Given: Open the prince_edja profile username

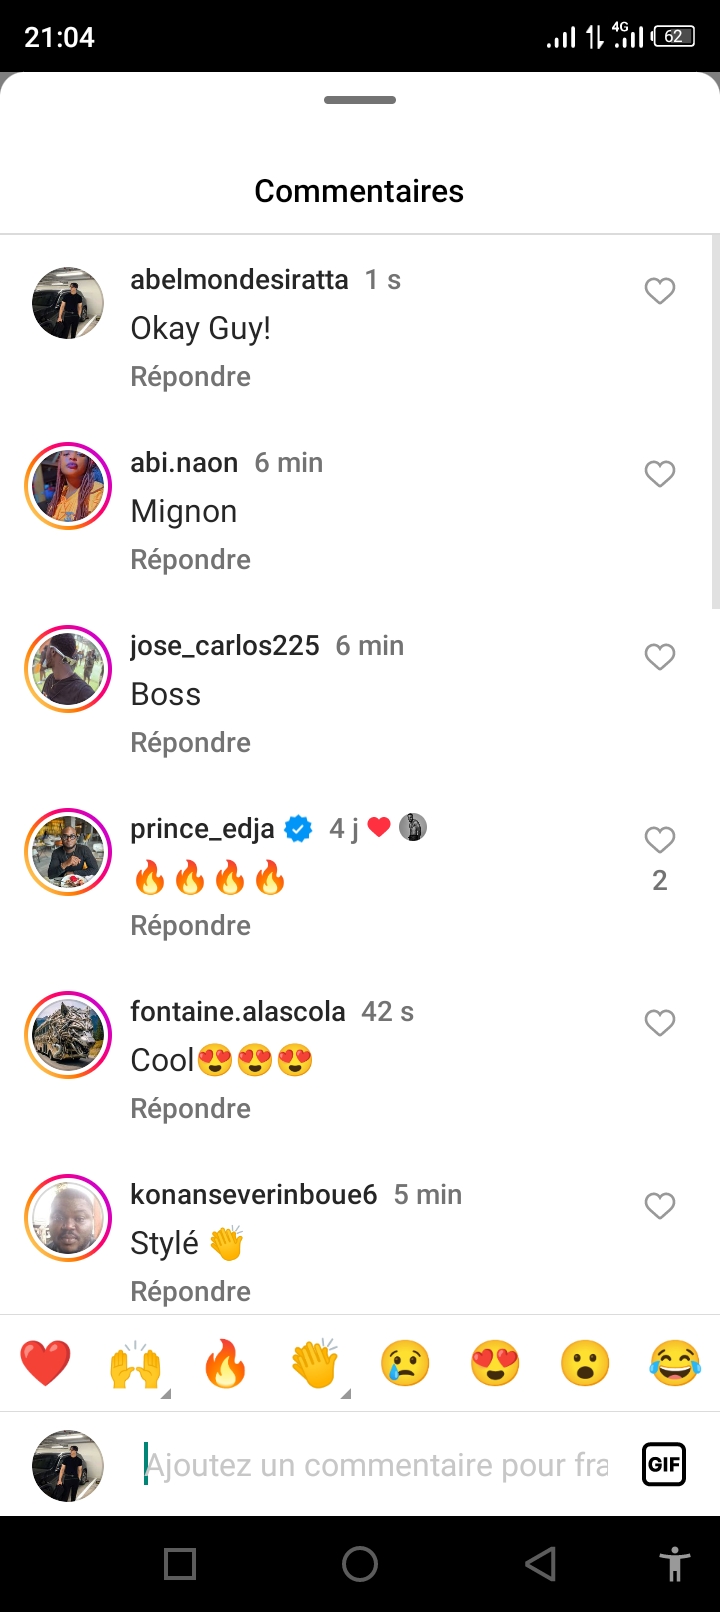Looking at the screenshot, I should click(203, 829).
